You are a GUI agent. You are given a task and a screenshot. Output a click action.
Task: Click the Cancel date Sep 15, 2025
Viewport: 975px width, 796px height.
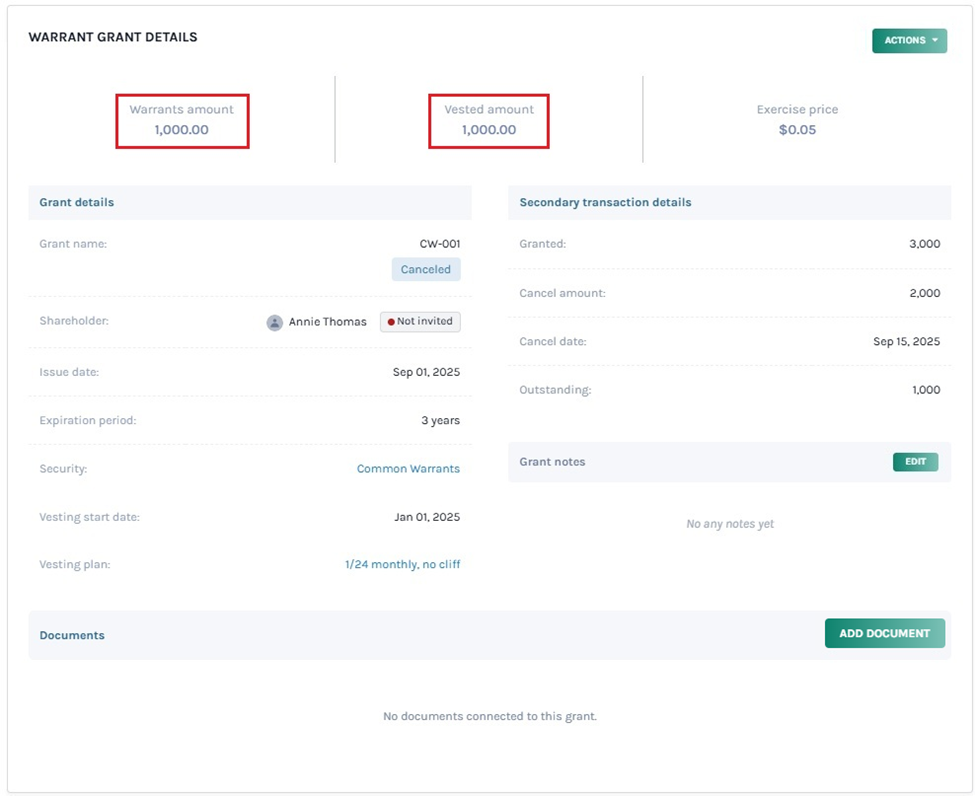(906, 341)
